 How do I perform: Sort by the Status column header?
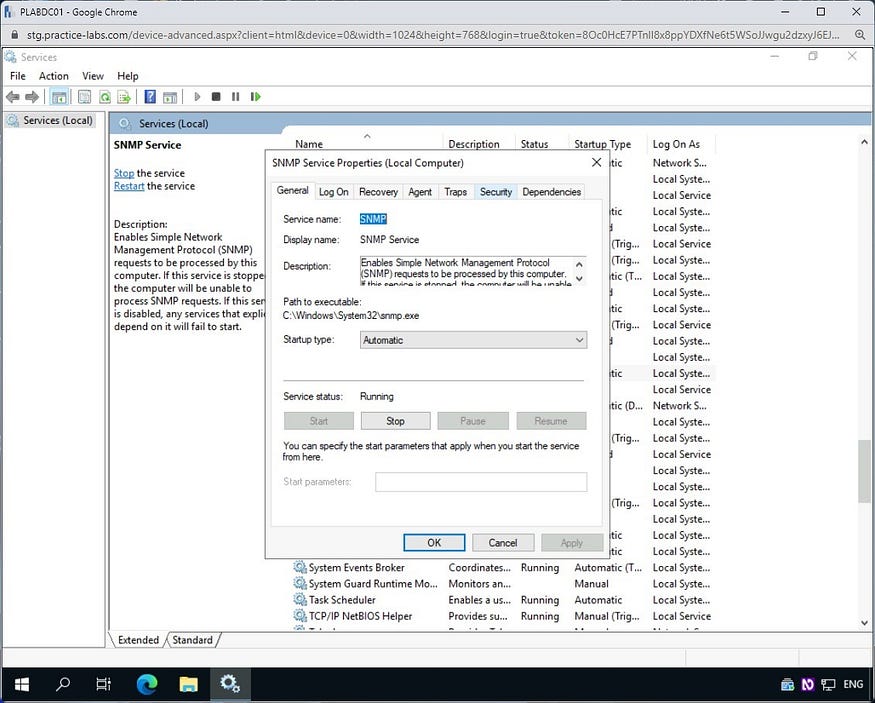click(541, 144)
